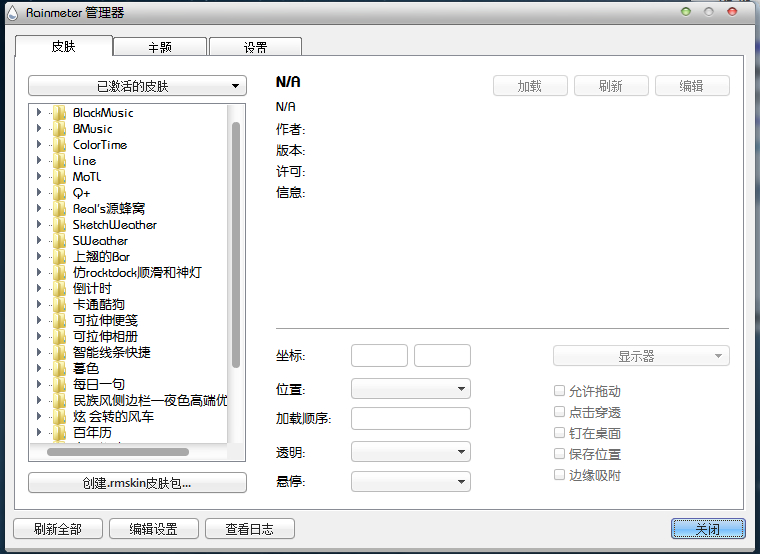Toggle the 保存位置 checkbox
This screenshot has height=554, width=760.
[559, 453]
